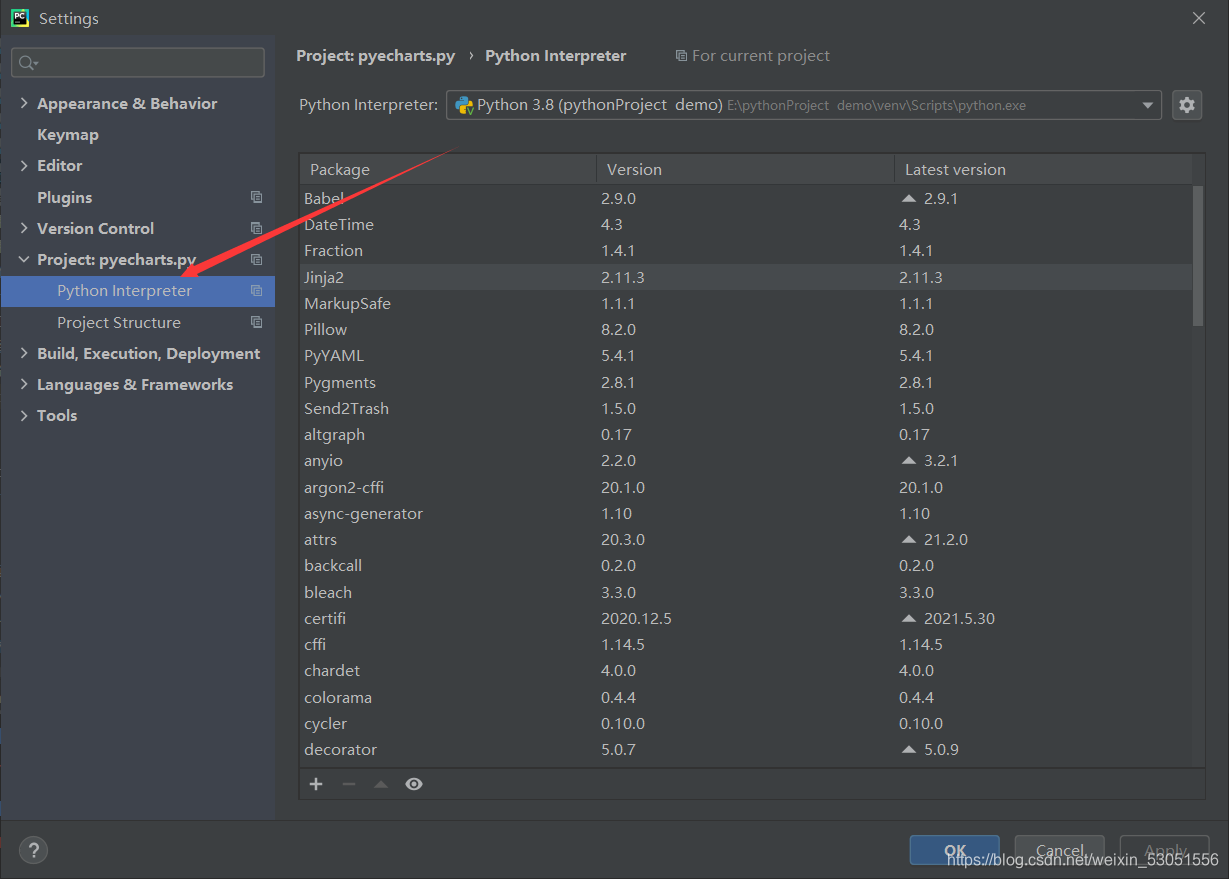Image resolution: width=1229 pixels, height=879 pixels.
Task: Expand the Editor section
Action: pos(24,165)
